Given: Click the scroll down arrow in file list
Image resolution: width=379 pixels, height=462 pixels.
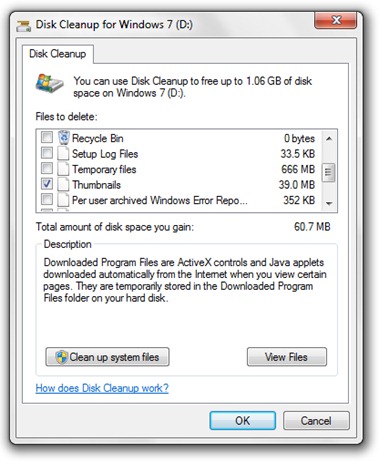Looking at the screenshot, I should coord(329,203).
